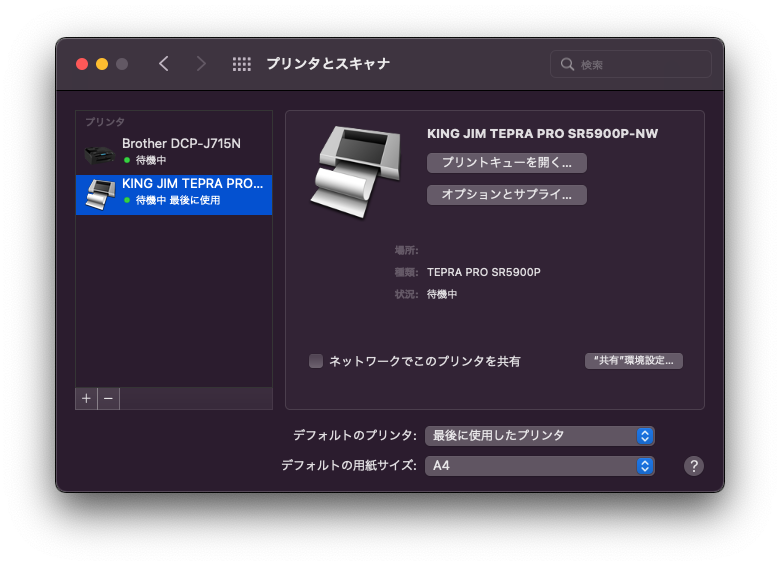Image resolution: width=780 pixels, height=566 pixels.
Task: Show all preferences grid icon
Action: (242, 64)
